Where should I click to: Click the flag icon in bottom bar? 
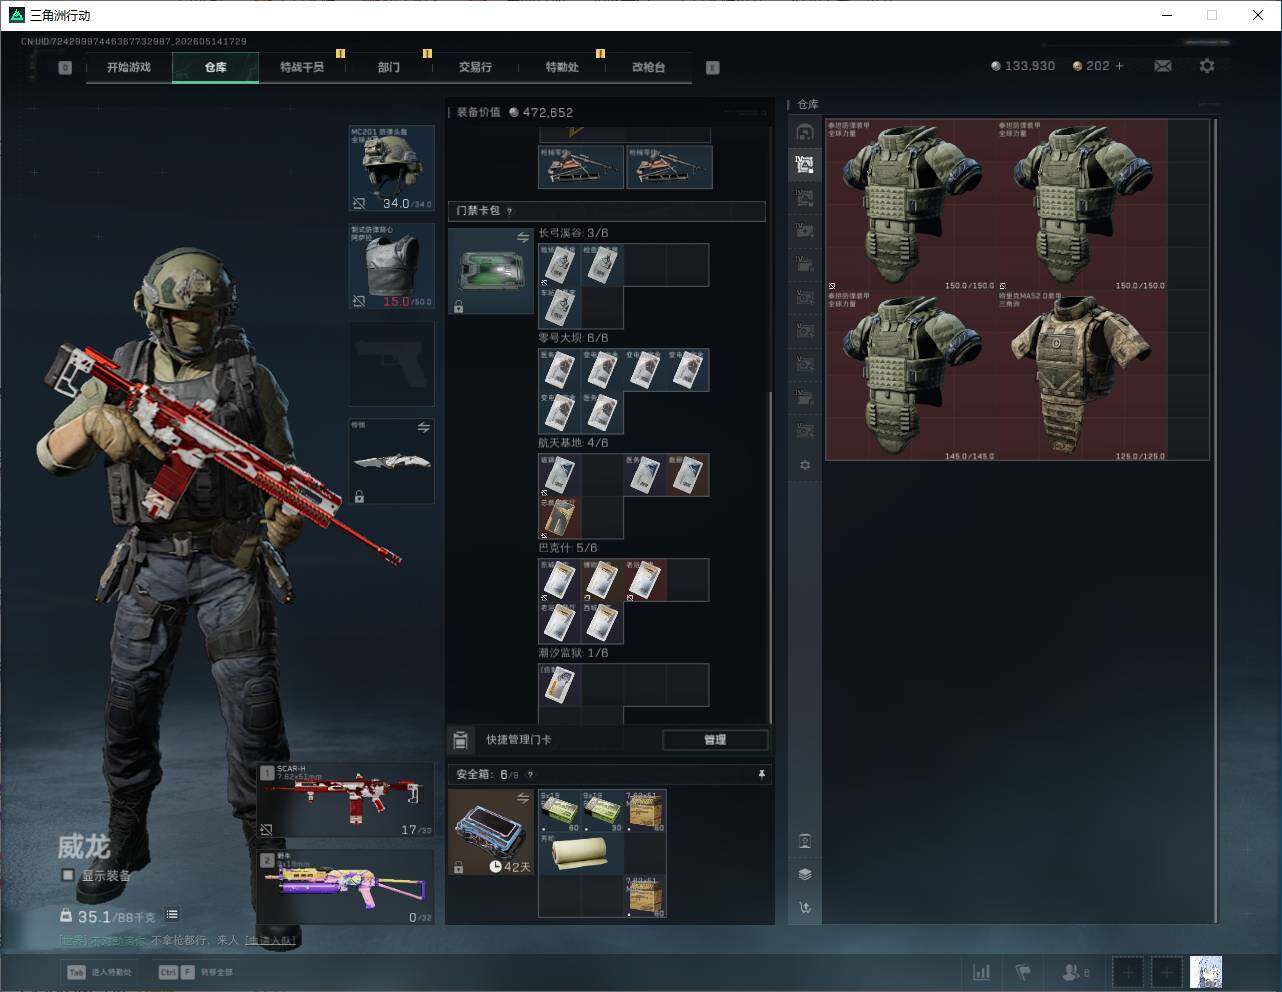[1023, 972]
